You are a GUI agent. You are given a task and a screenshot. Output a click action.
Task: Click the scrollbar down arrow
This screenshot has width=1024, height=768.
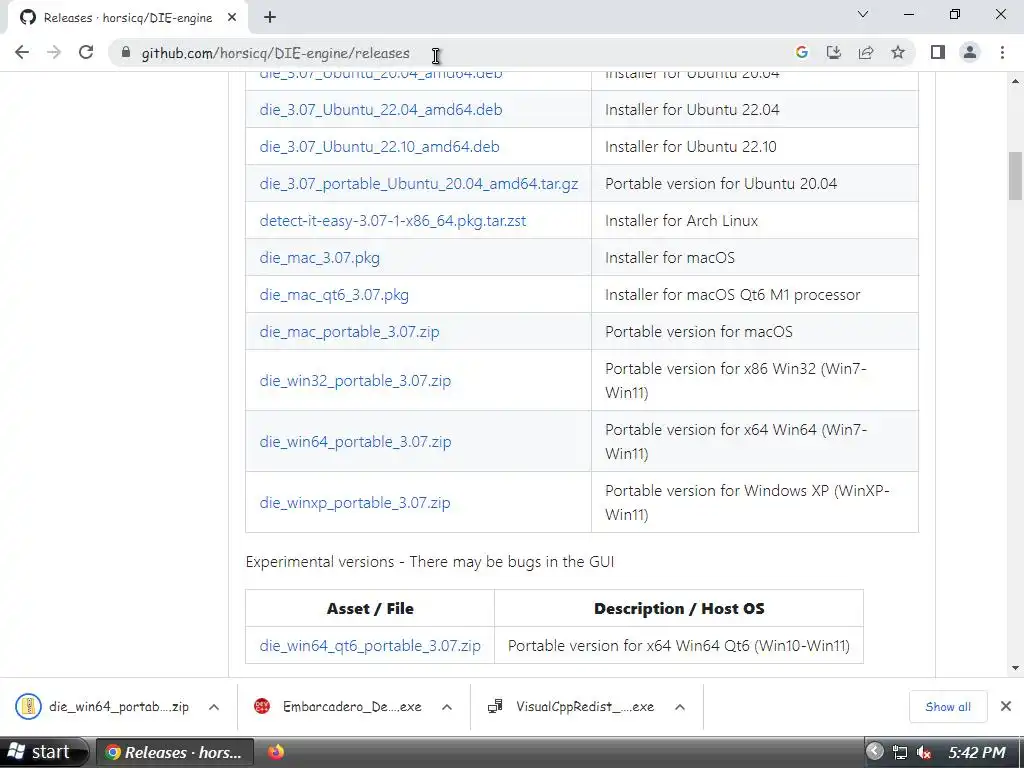pyautogui.click(x=1015, y=668)
